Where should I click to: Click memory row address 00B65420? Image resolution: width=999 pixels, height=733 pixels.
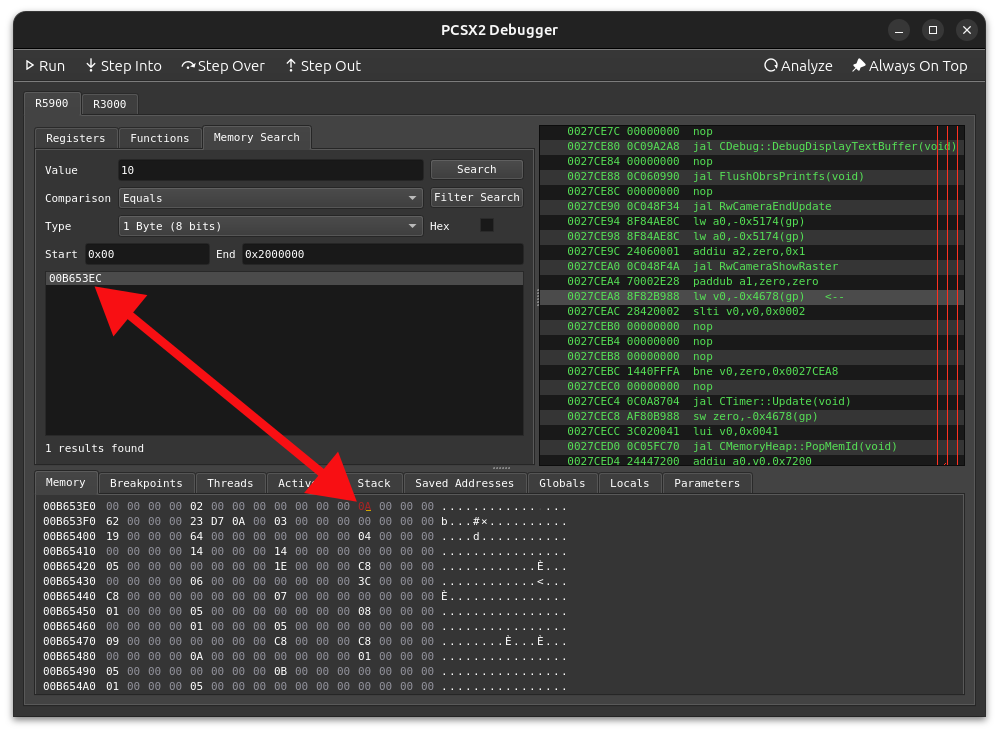click(69, 567)
